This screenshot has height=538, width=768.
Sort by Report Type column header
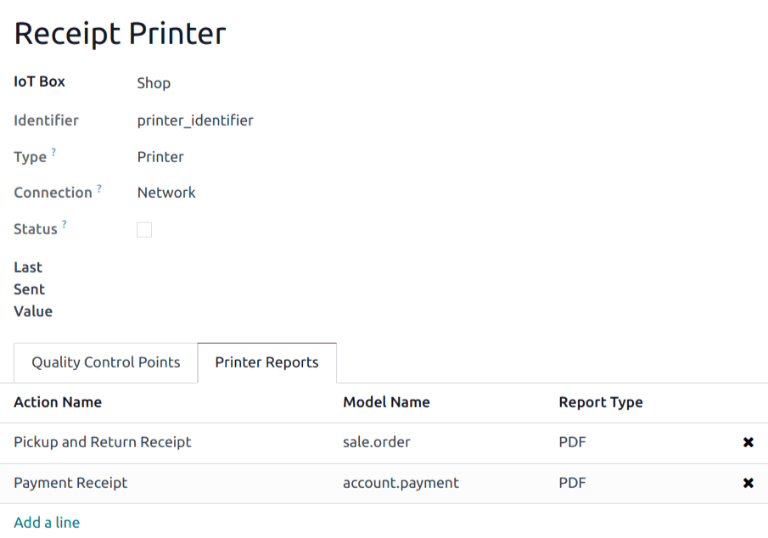pos(600,402)
